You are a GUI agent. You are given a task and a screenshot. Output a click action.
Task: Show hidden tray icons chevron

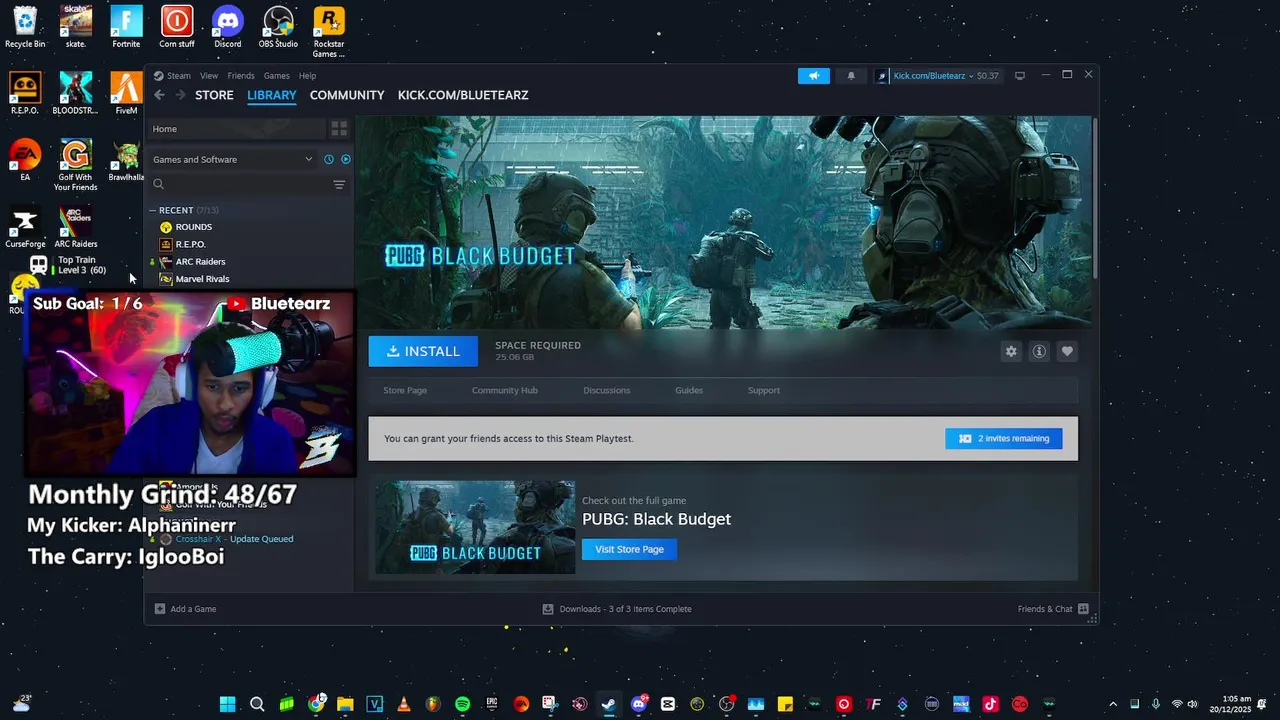point(1112,704)
